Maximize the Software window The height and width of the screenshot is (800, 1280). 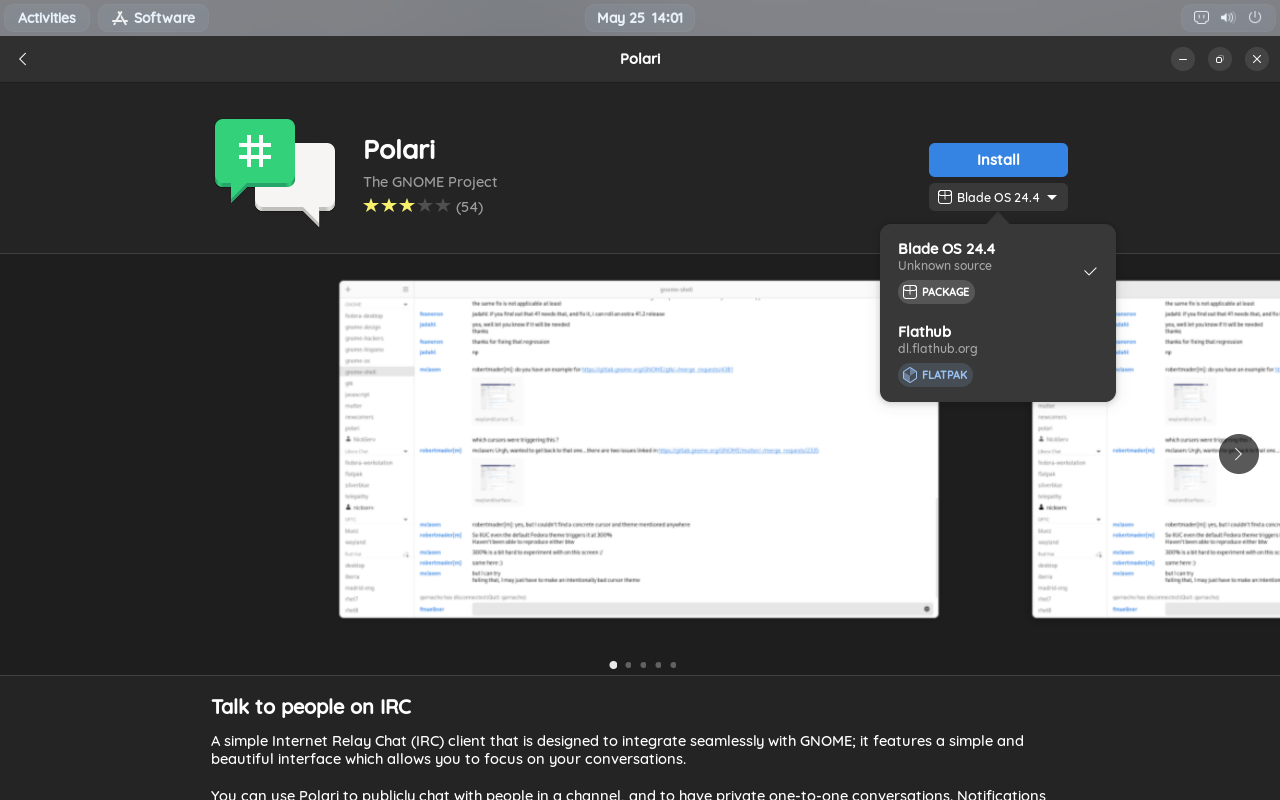point(1219,59)
